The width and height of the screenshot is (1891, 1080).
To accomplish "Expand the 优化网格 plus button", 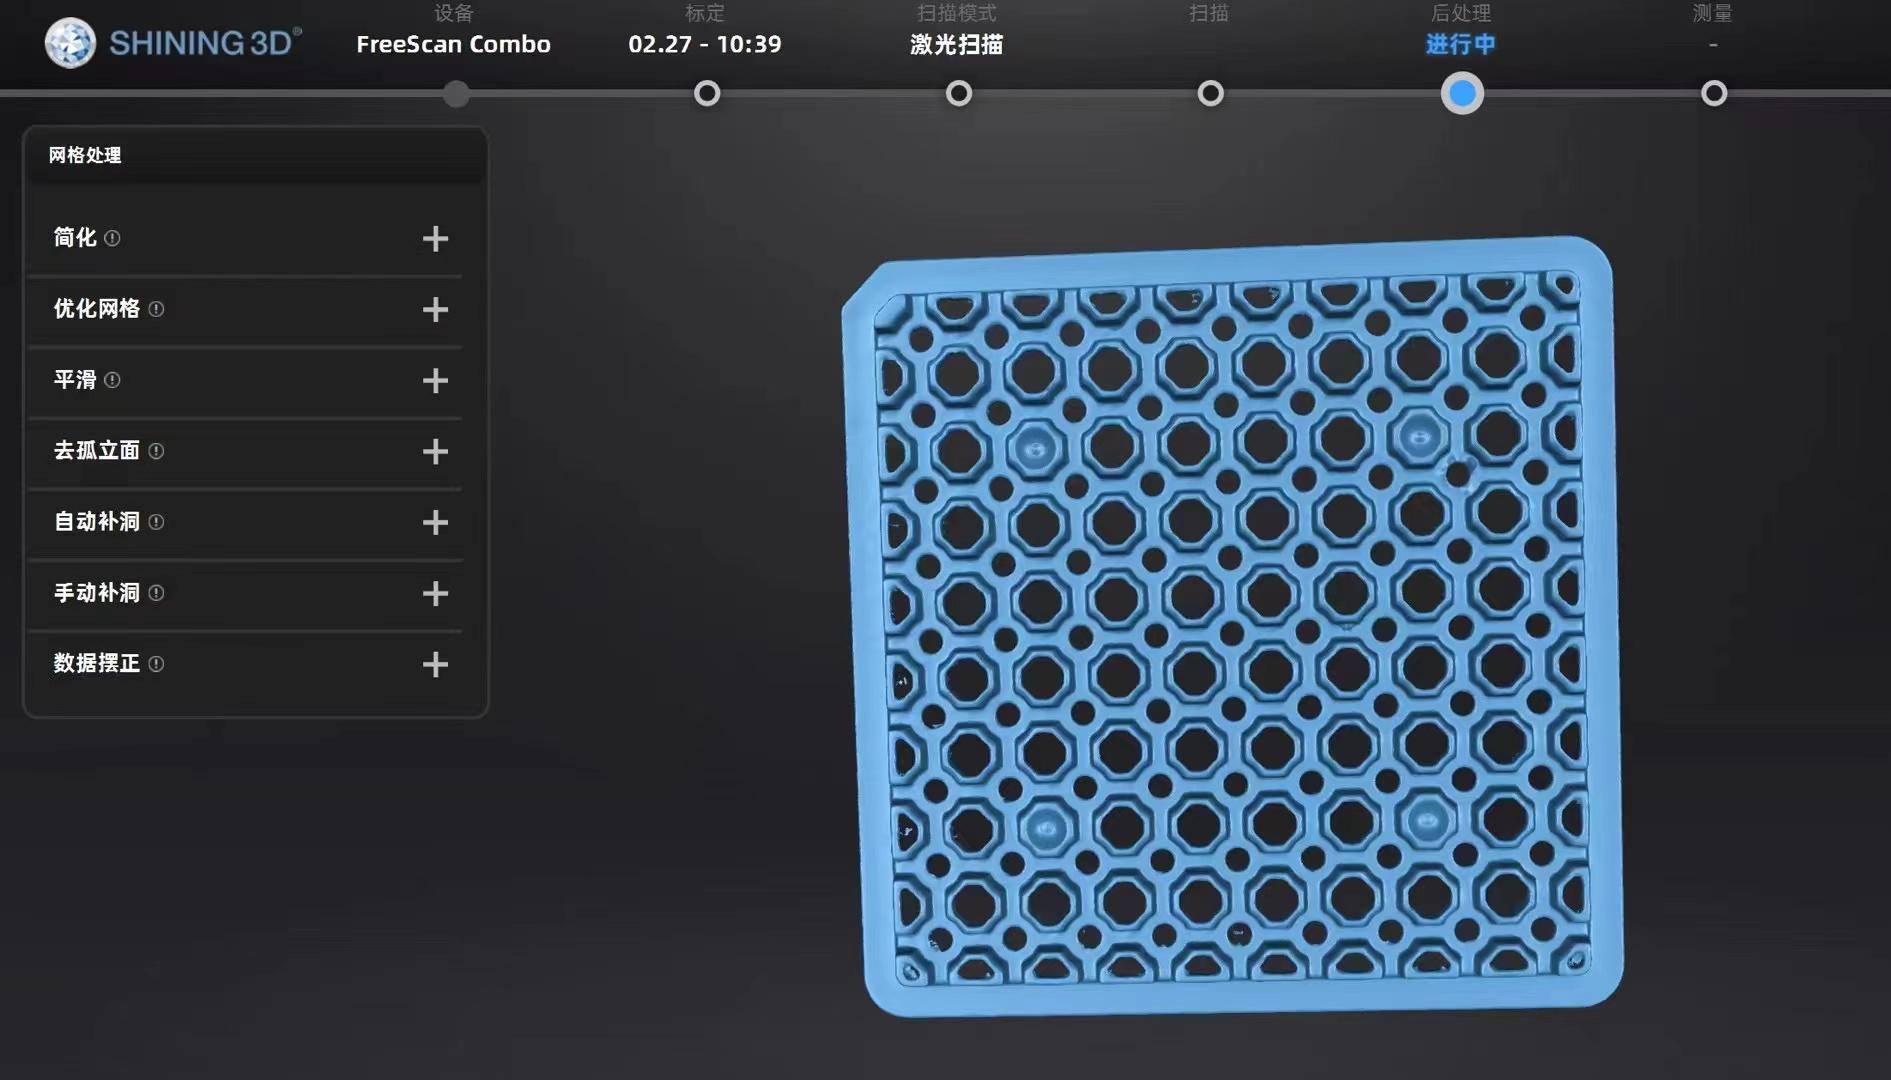I will tap(435, 309).
